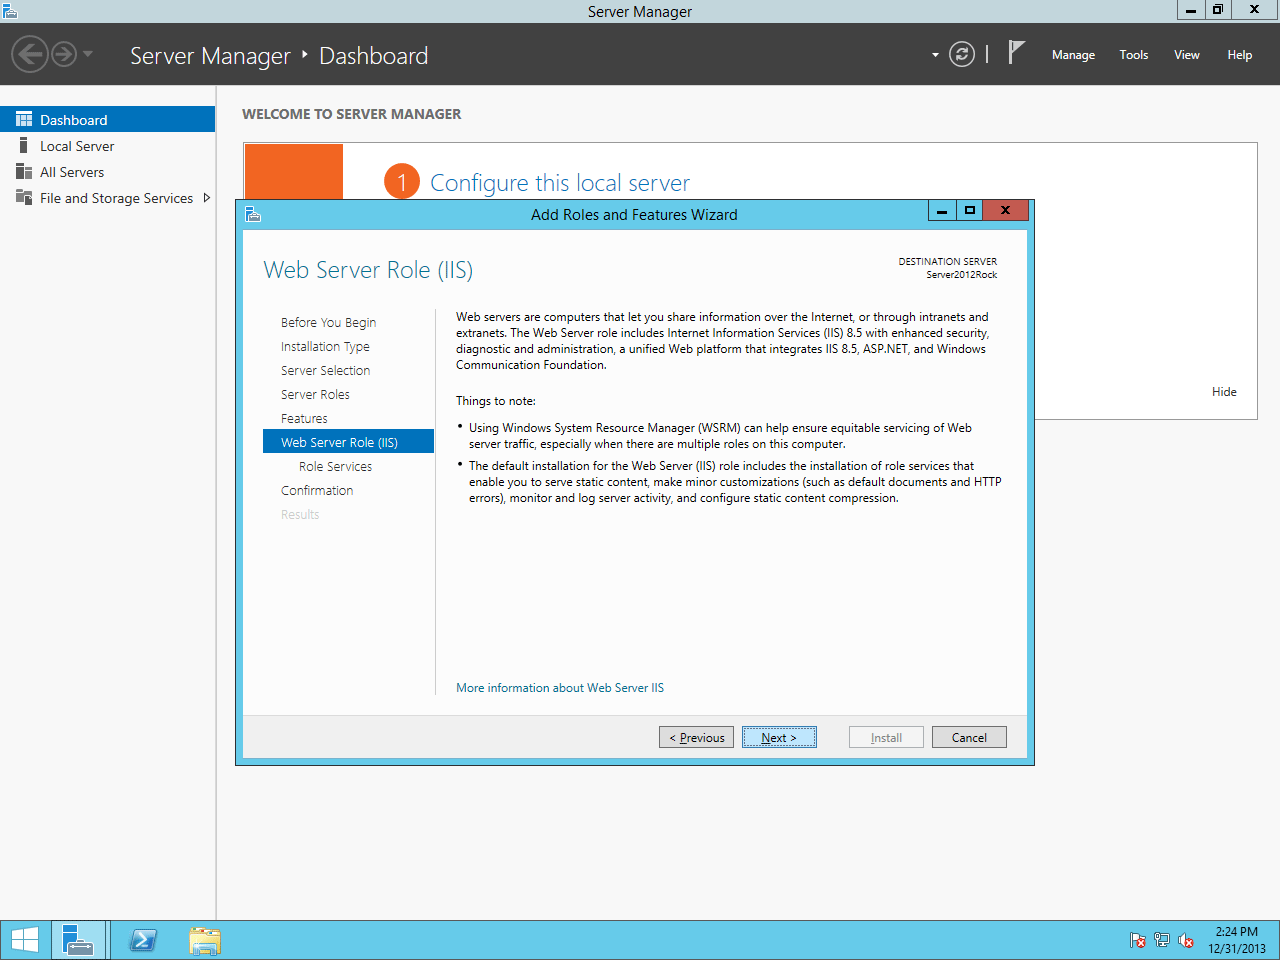The height and width of the screenshot is (960, 1280).
Task: Click the File and Storage Services icon
Action: 24,198
